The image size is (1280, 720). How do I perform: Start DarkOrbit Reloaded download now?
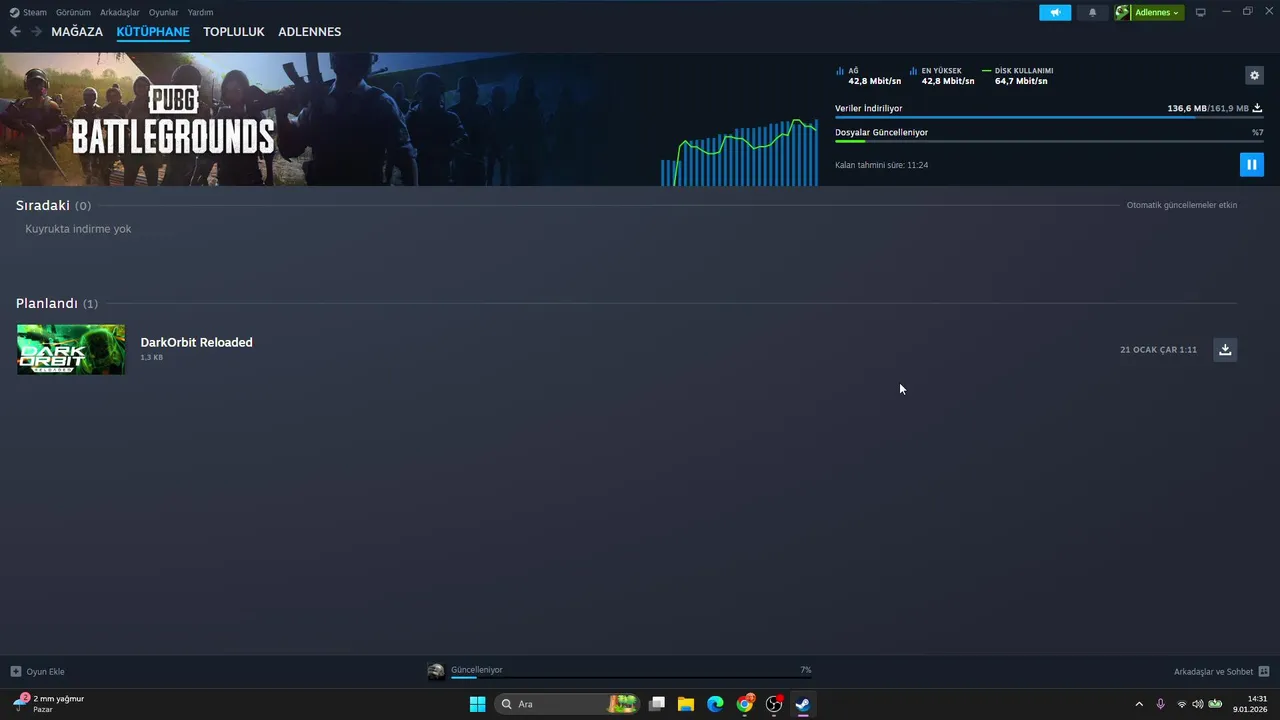point(1225,349)
